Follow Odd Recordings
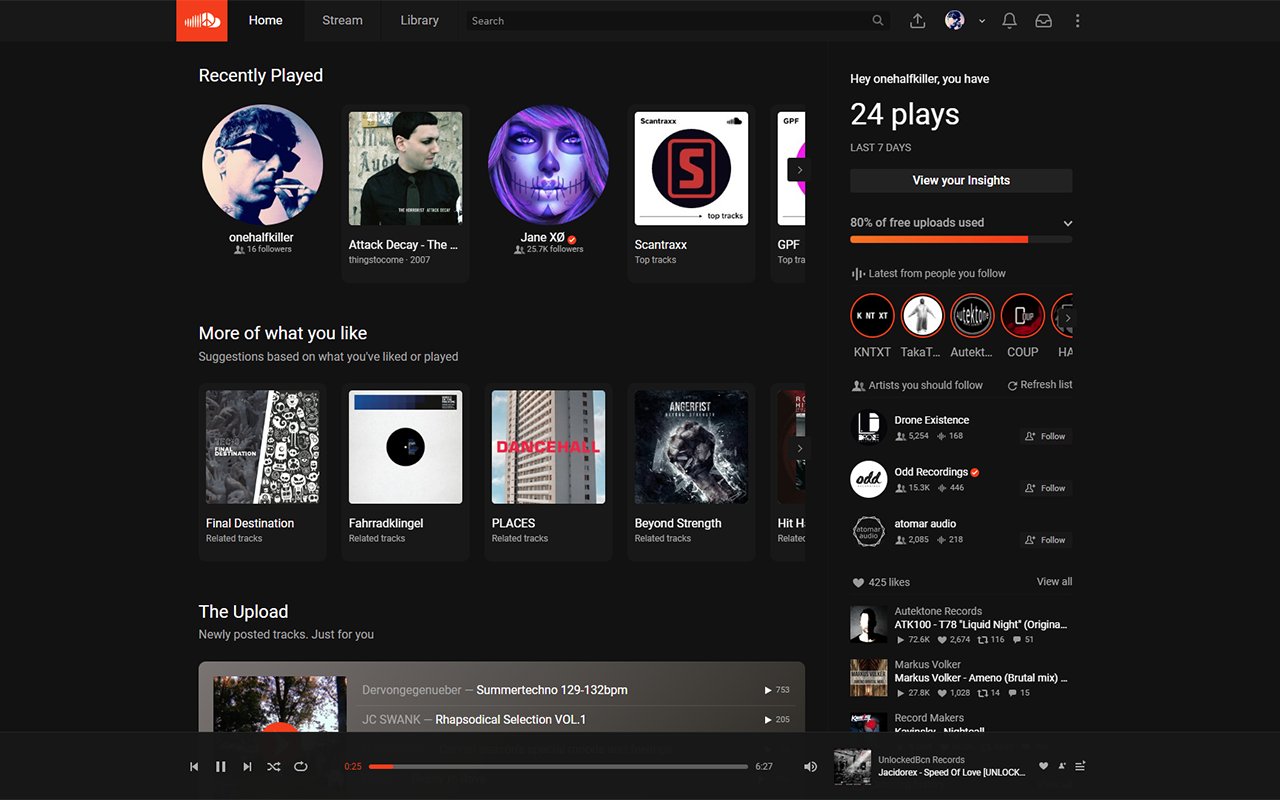Image resolution: width=1280 pixels, height=800 pixels. pyautogui.click(x=1046, y=488)
